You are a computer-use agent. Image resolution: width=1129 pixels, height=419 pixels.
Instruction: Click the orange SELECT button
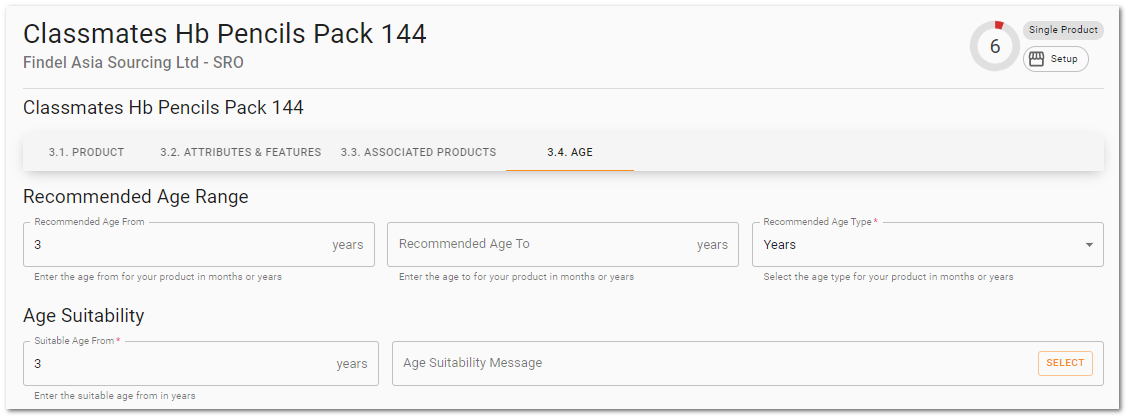[x=1065, y=364]
